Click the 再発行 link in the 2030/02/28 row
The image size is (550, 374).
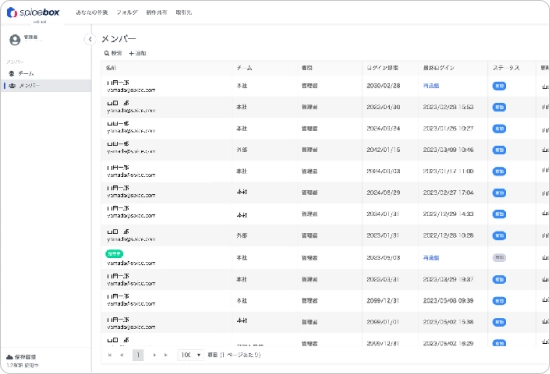point(431,86)
